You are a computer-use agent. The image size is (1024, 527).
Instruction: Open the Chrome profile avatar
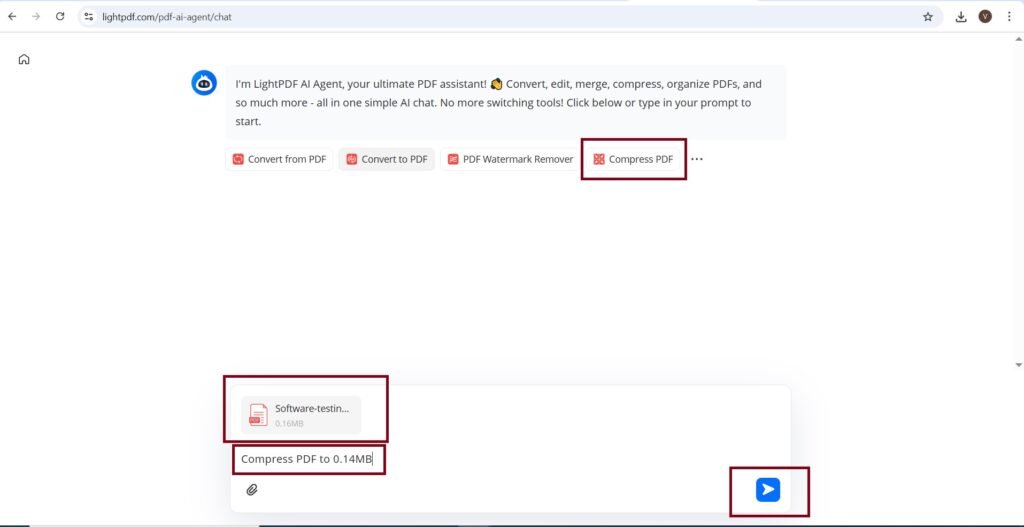[x=985, y=17]
